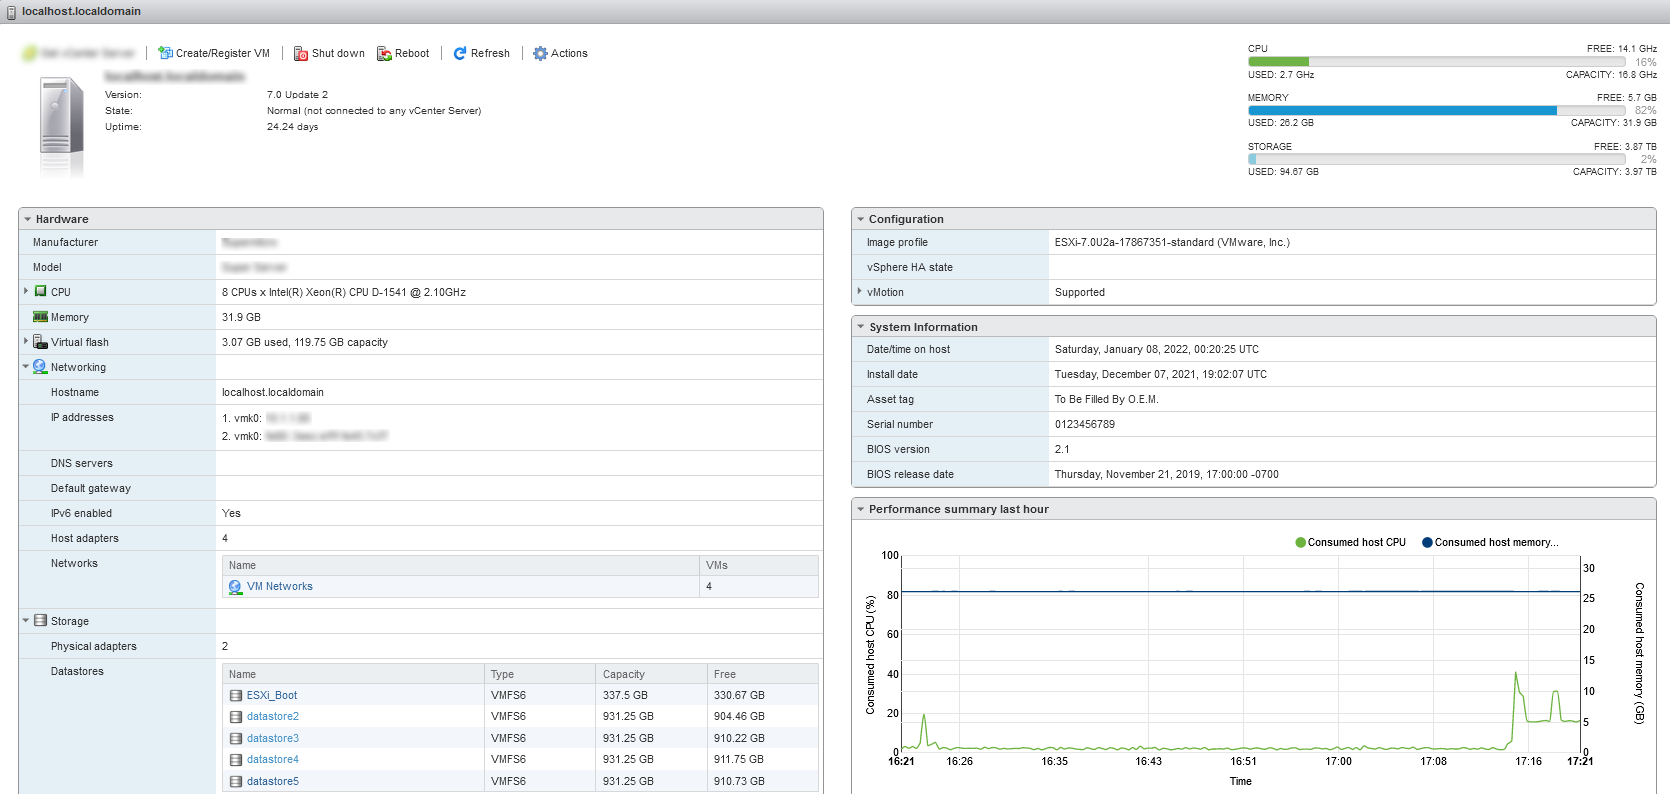
Task: Open the Actions menu label
Action: coord(569,53)
